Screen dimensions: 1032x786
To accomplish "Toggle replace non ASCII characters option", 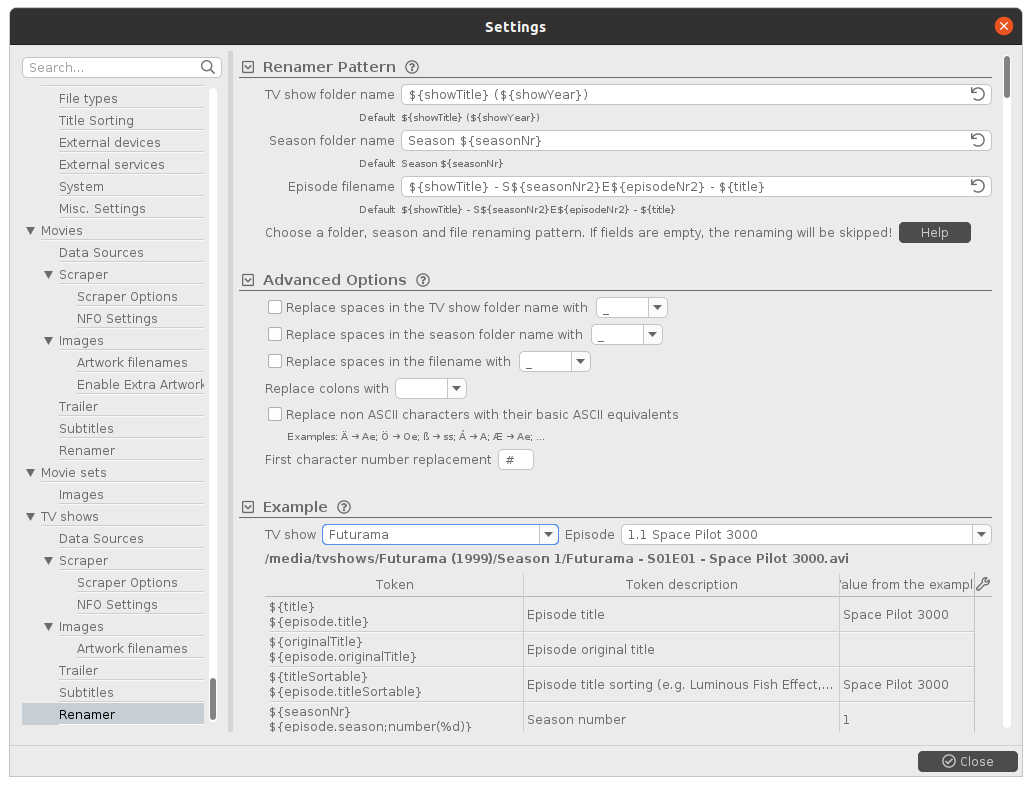I will (x=275, y=414).
